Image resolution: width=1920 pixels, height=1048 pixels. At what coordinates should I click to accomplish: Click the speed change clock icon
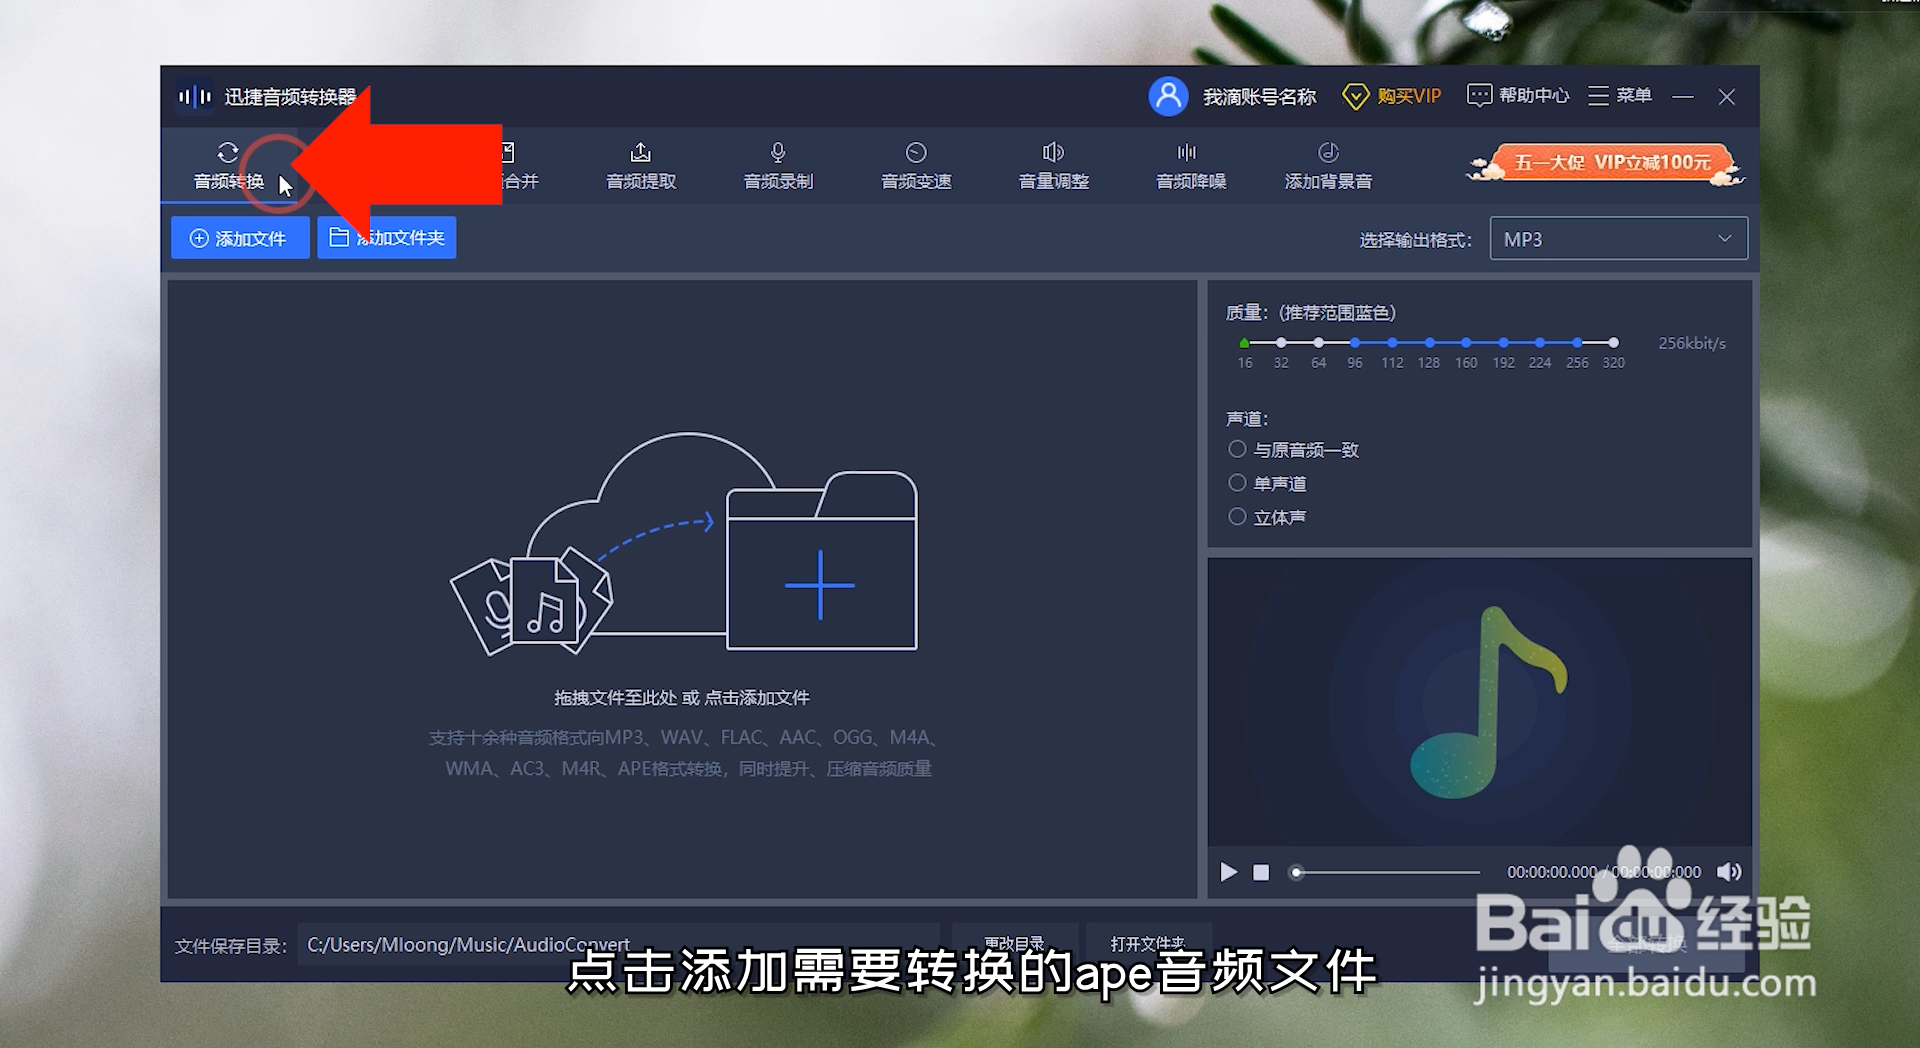(916, 152)
